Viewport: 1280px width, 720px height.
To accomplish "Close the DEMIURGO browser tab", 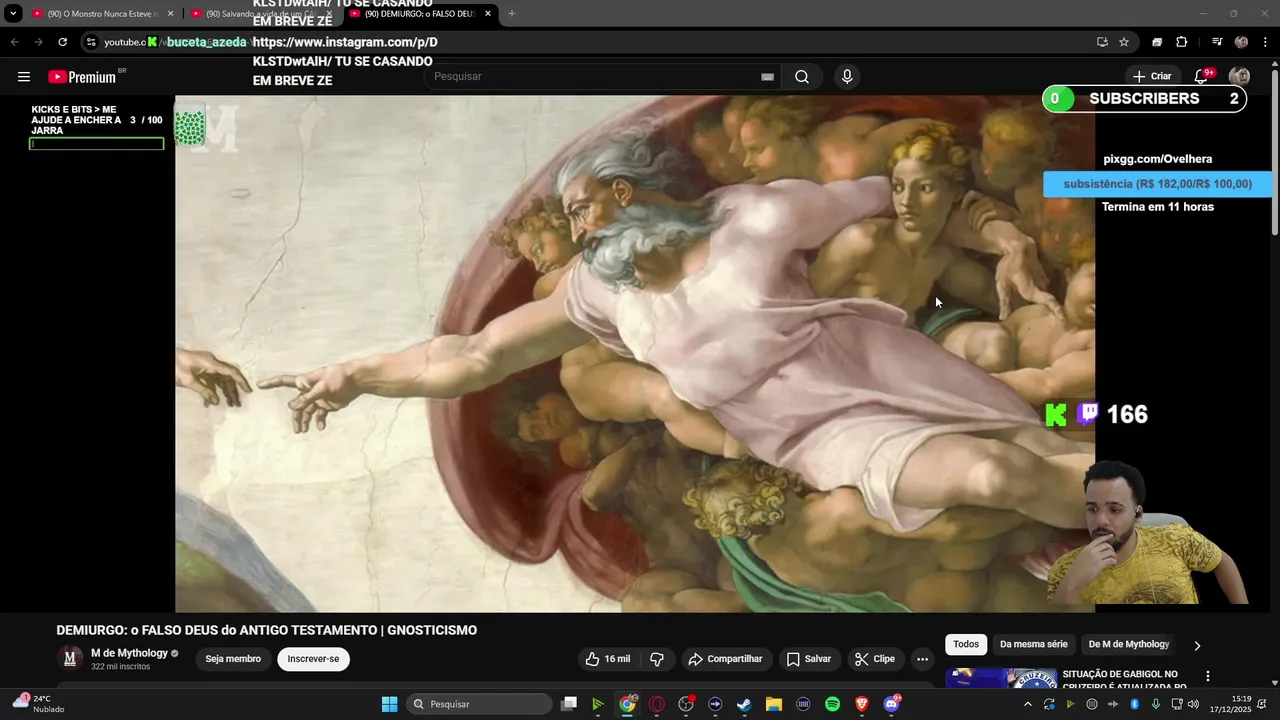I will (488, 14).
